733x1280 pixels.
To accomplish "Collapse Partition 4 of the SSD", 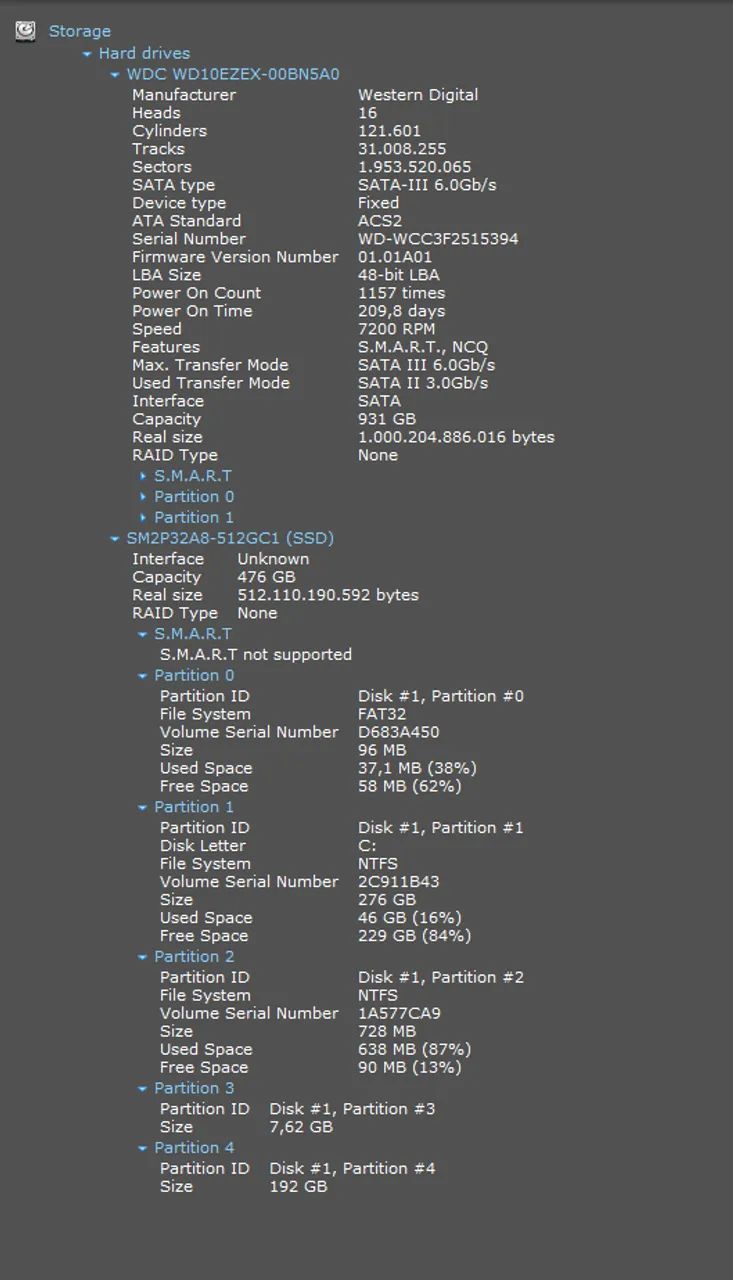I will pyautogui.click(x=141, y=1147).
